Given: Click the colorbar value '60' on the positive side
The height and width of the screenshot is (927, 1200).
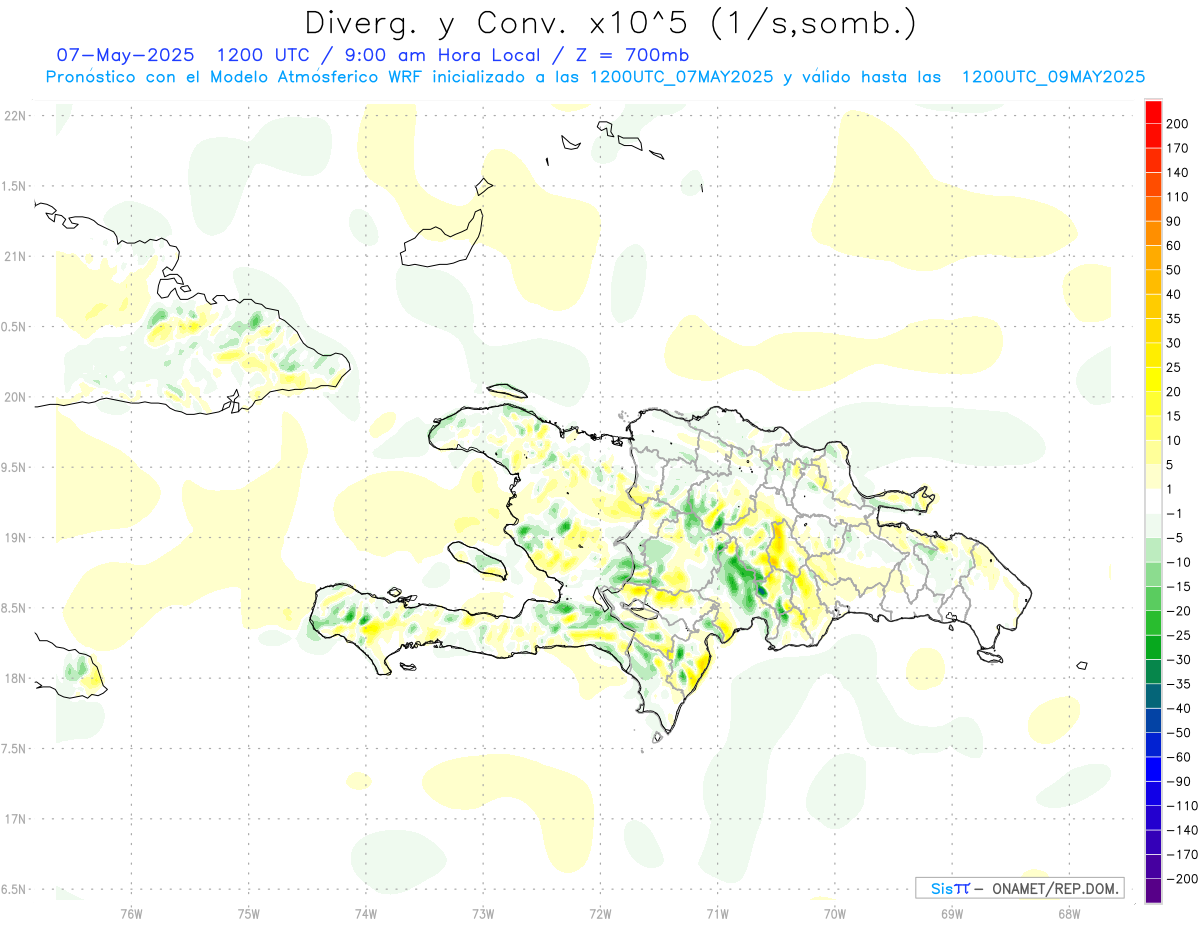Looking at the screenshot, I should click(1174, 245).
